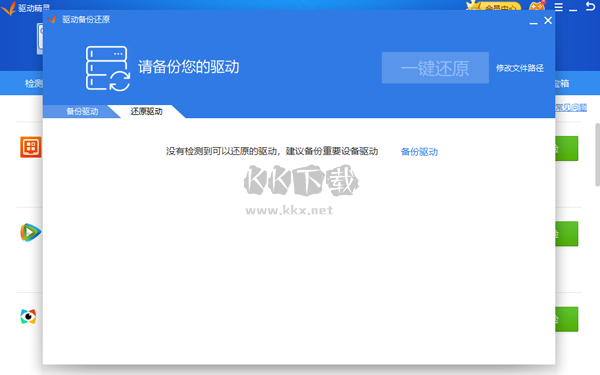Open the 检测 tab in main window
This screenshot has height=375, width=600.
[34, 83]
